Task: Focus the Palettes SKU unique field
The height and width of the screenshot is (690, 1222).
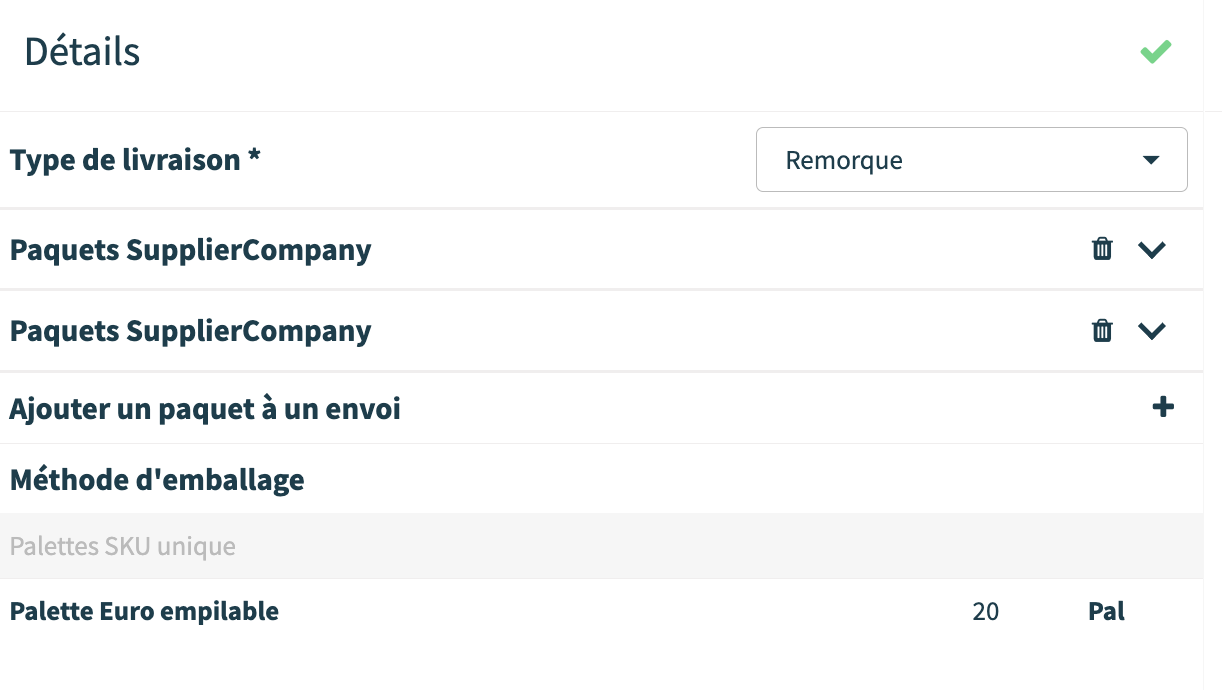Action: [x=601, y=547]
